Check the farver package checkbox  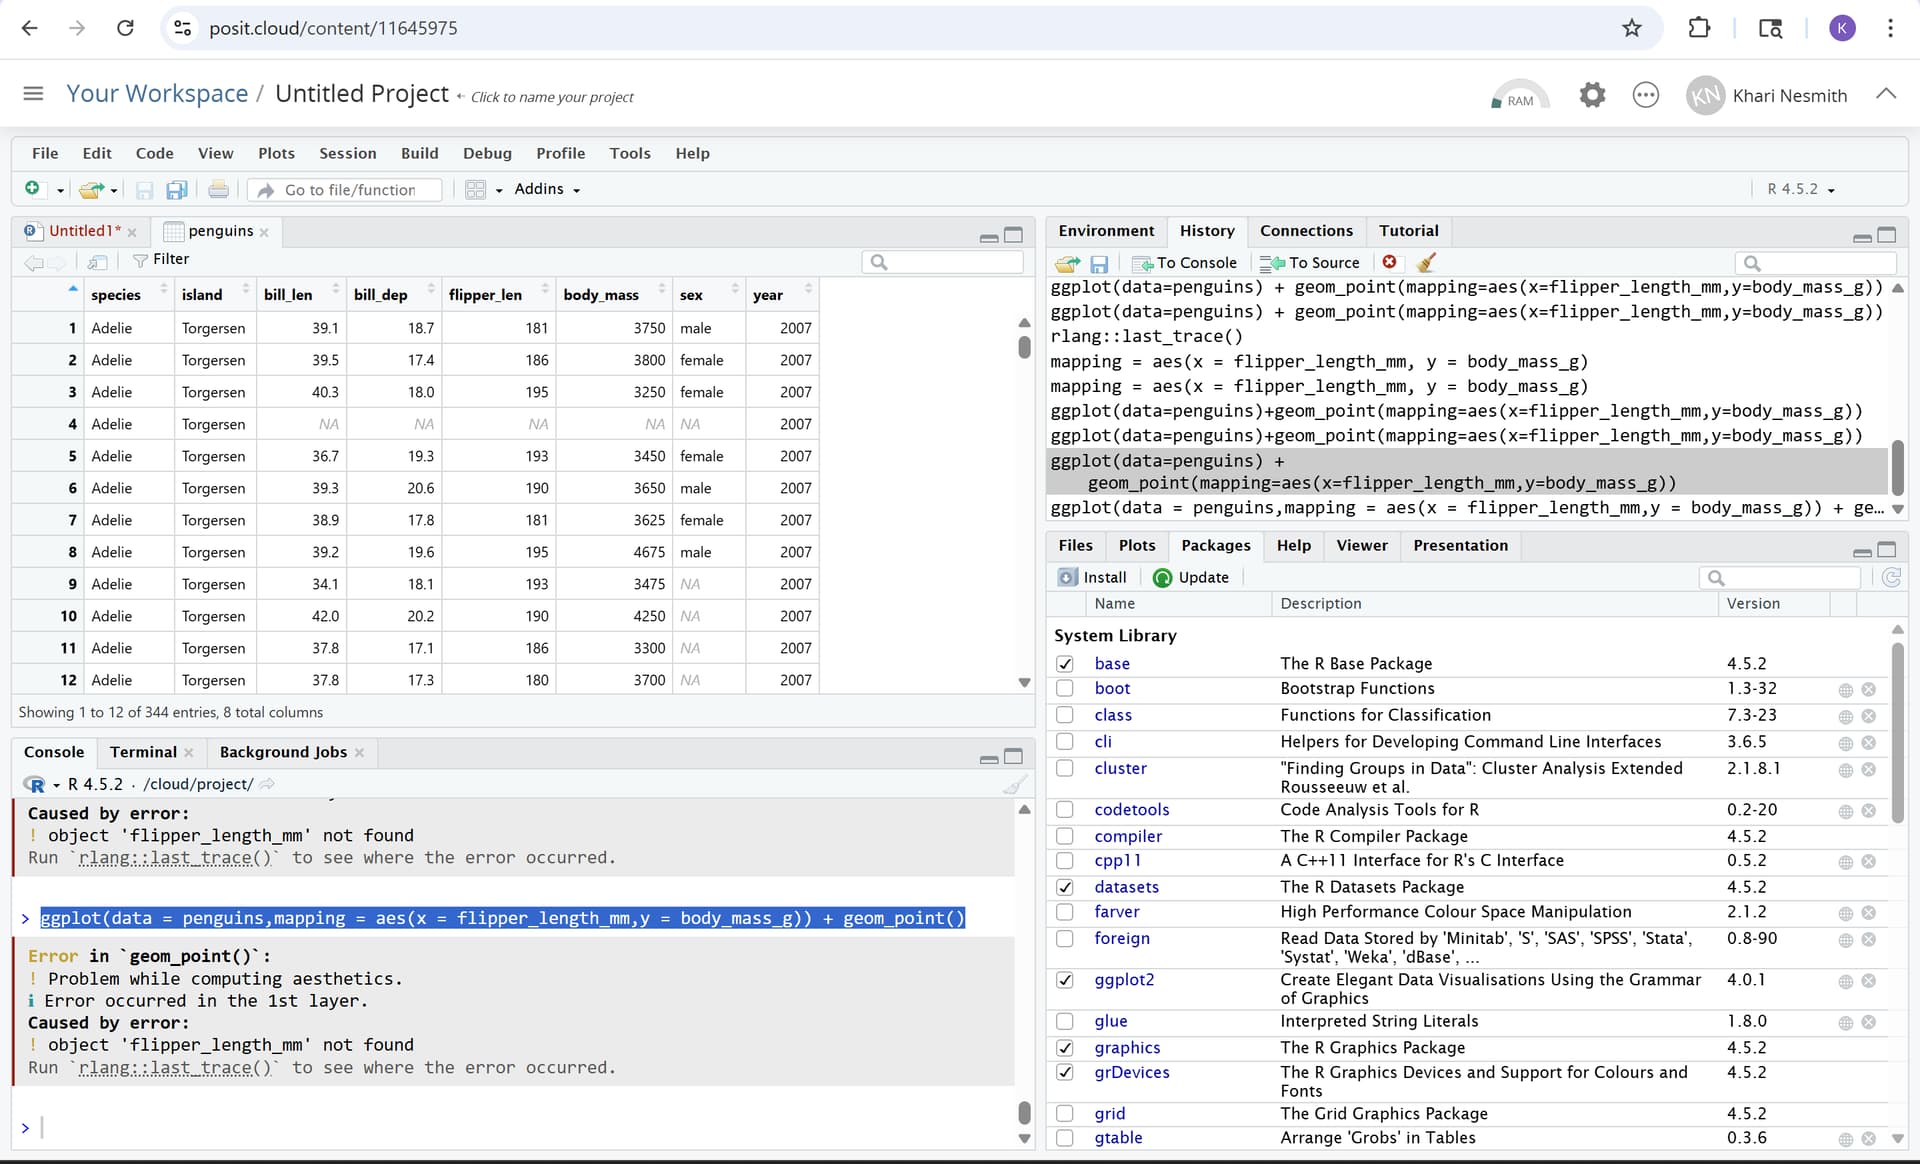1065,912
